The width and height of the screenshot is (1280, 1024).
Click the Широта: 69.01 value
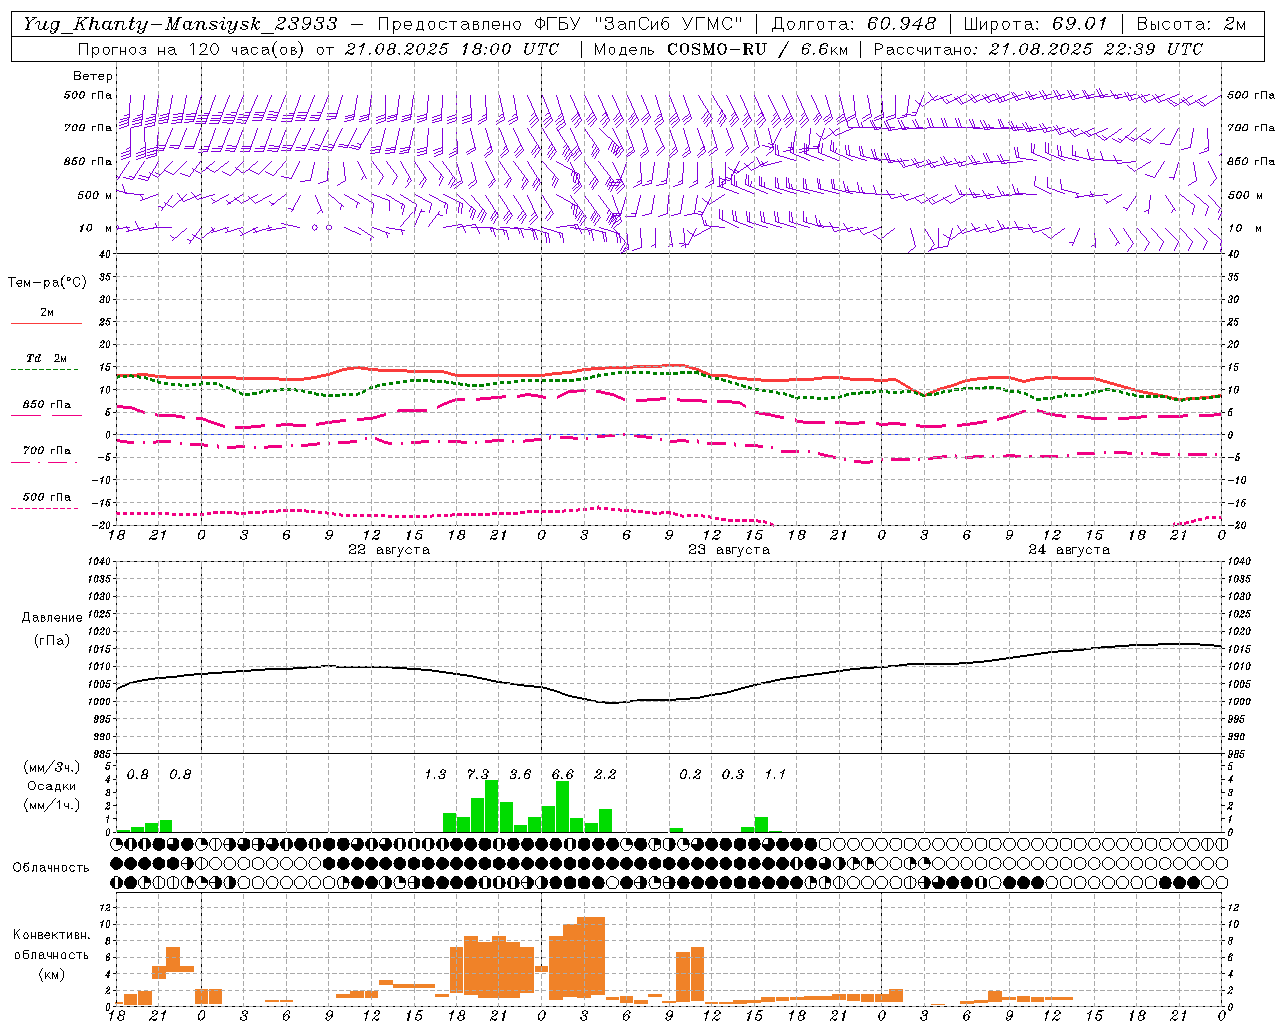click(1035, 24)
